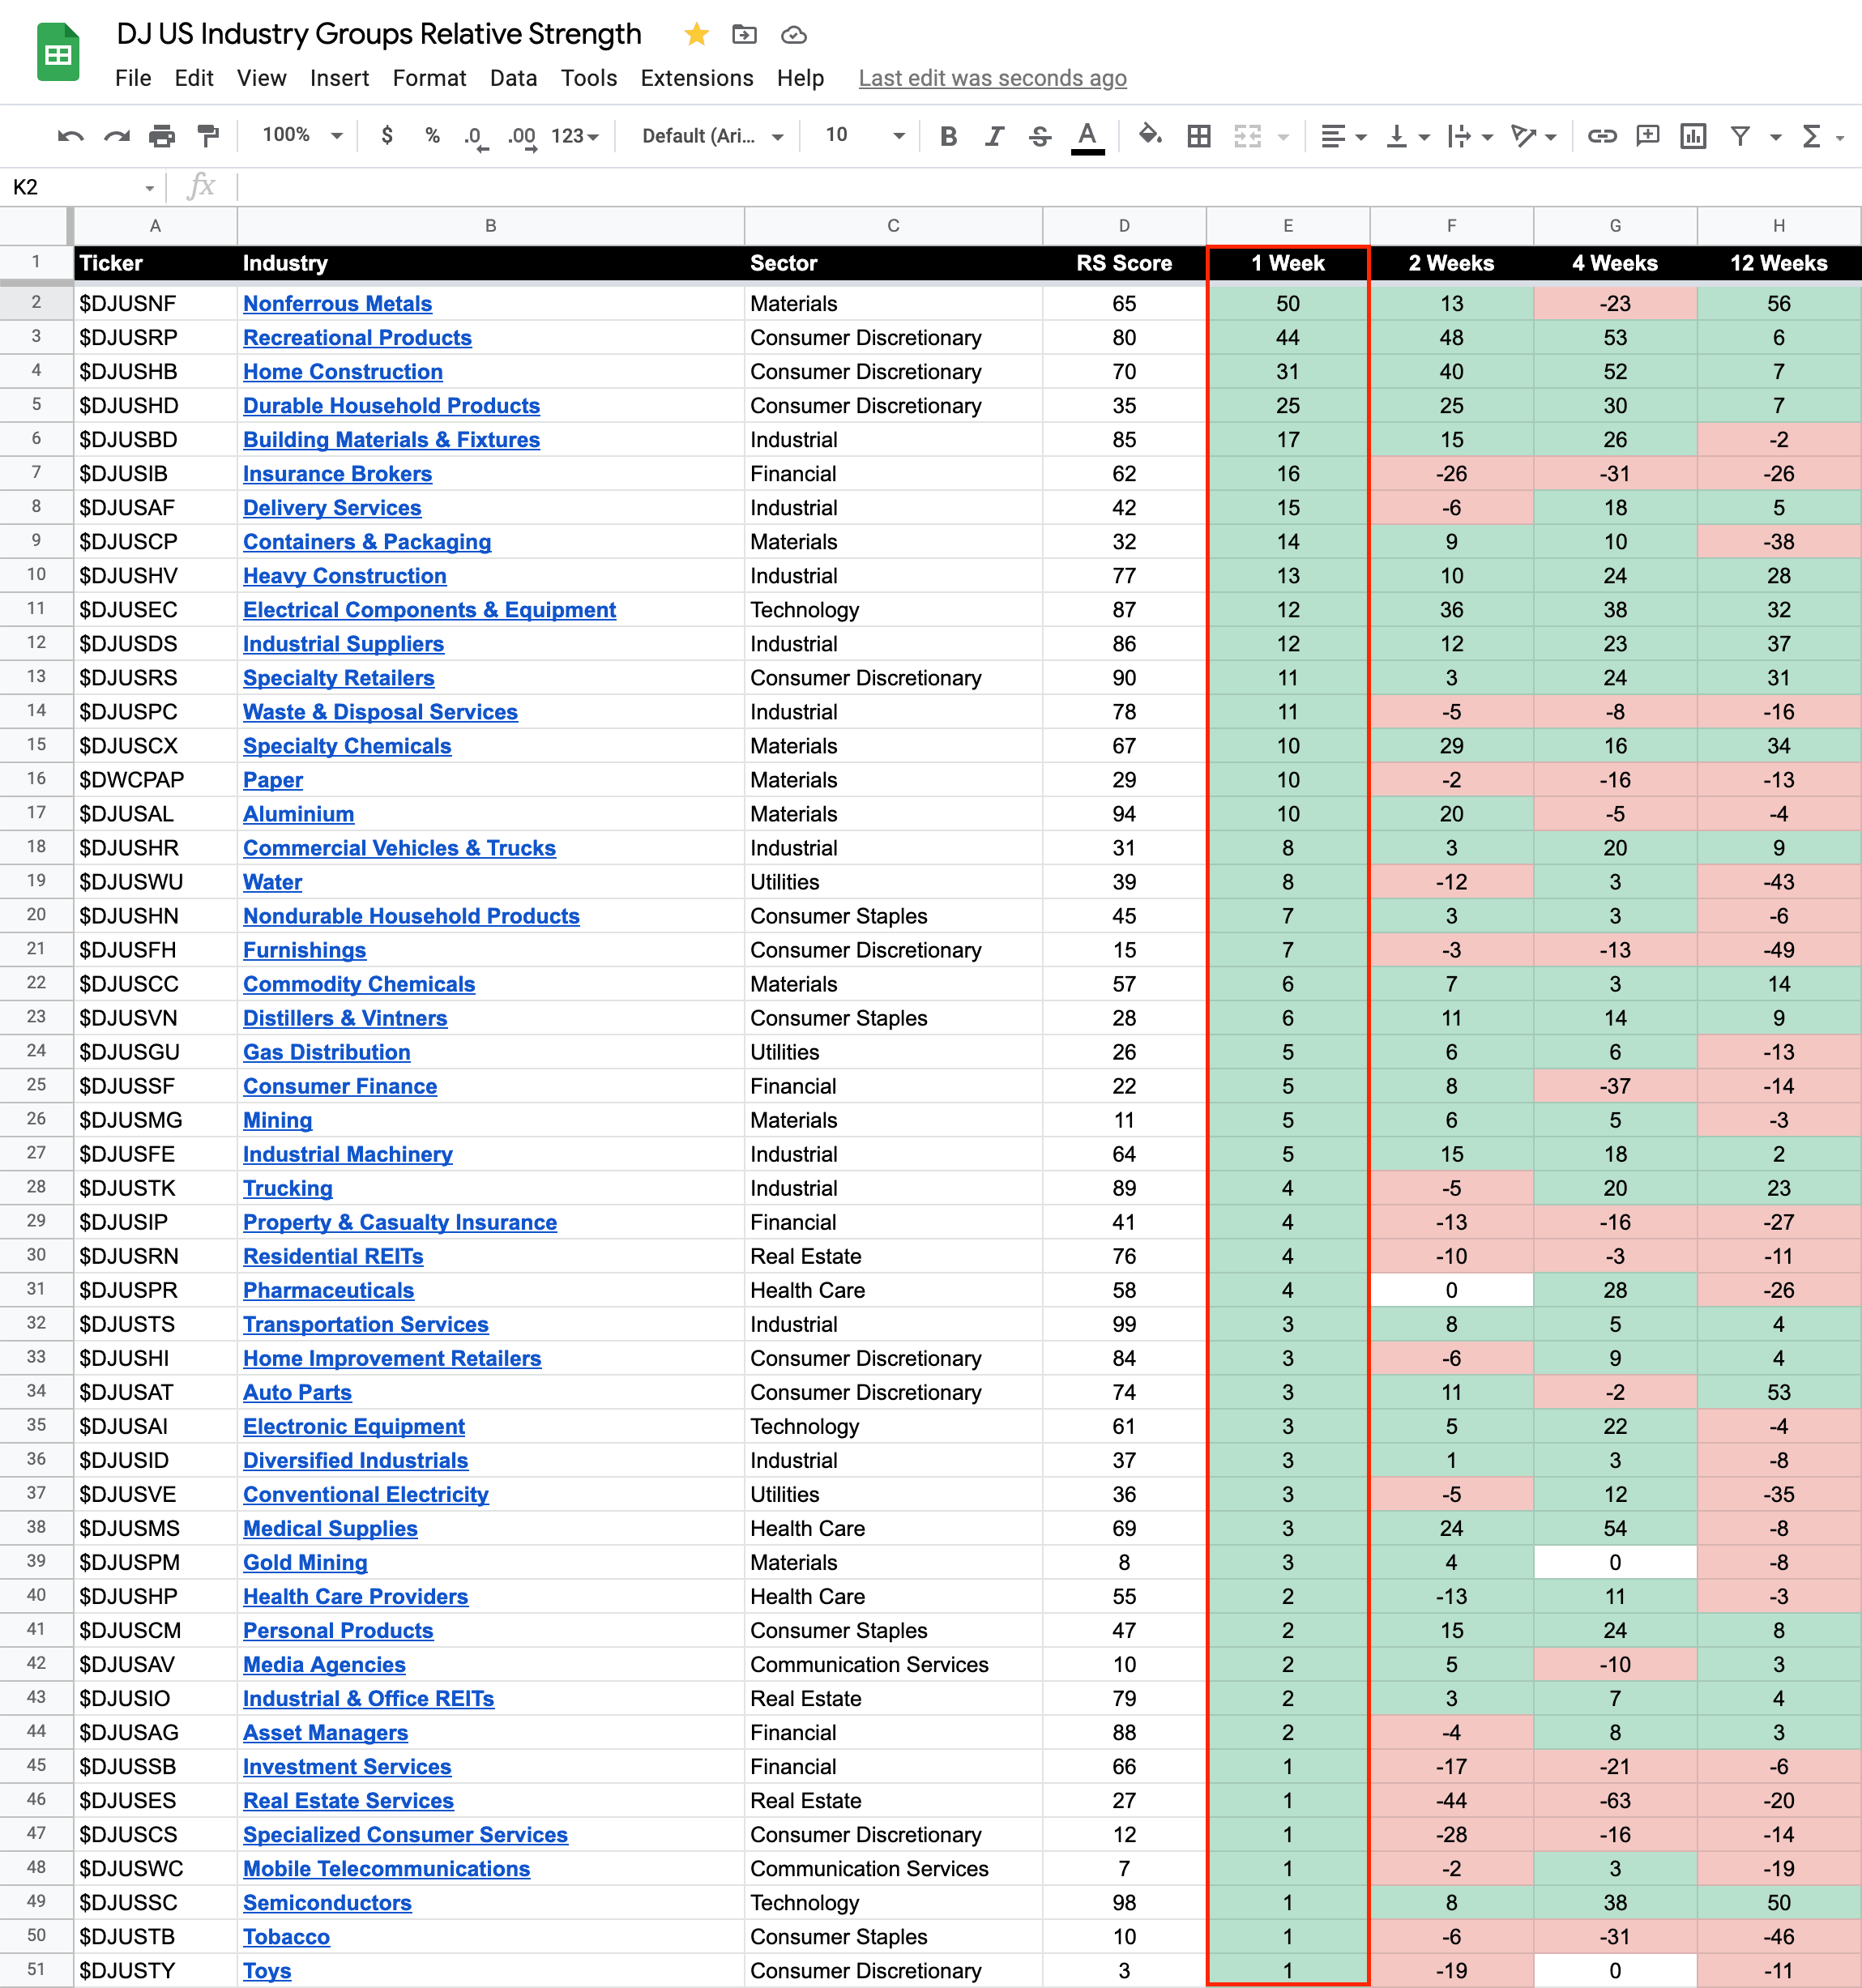Viewport: 1862px width, 1988px height.
Task: Open the fill color picker
Action: coord(1150,136)
